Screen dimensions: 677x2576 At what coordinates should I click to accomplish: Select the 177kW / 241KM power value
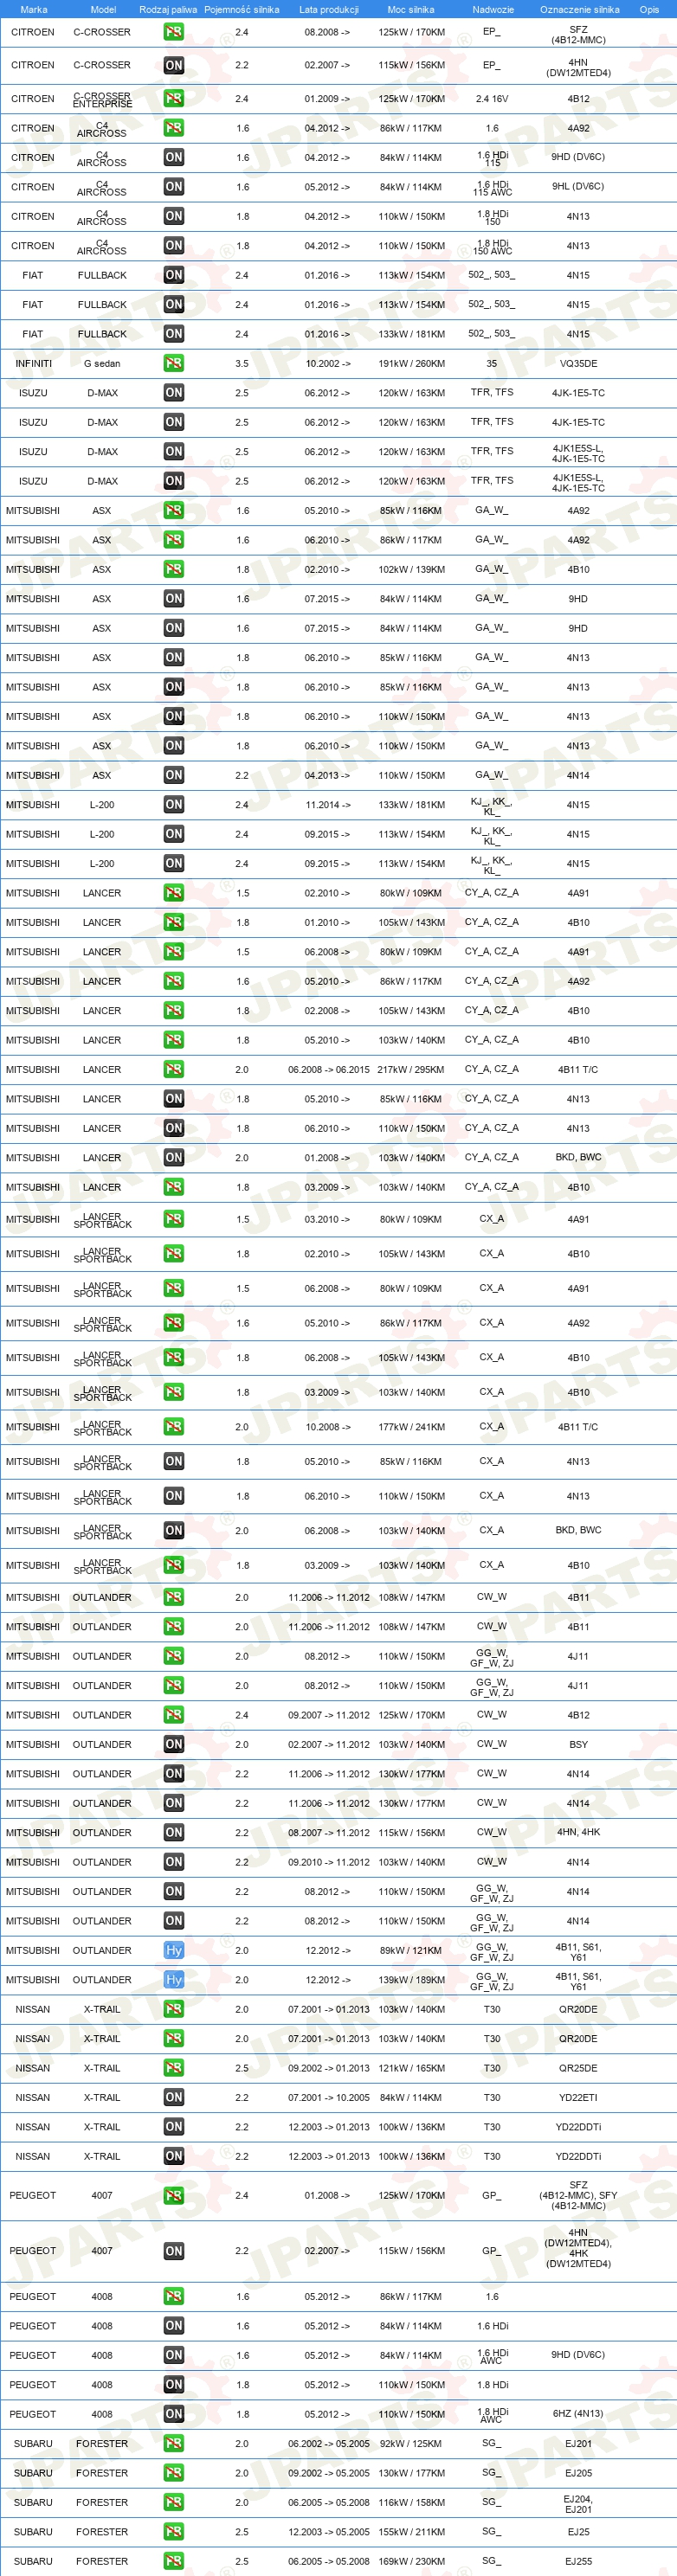pyautogui.click(x=411, y=1427)
